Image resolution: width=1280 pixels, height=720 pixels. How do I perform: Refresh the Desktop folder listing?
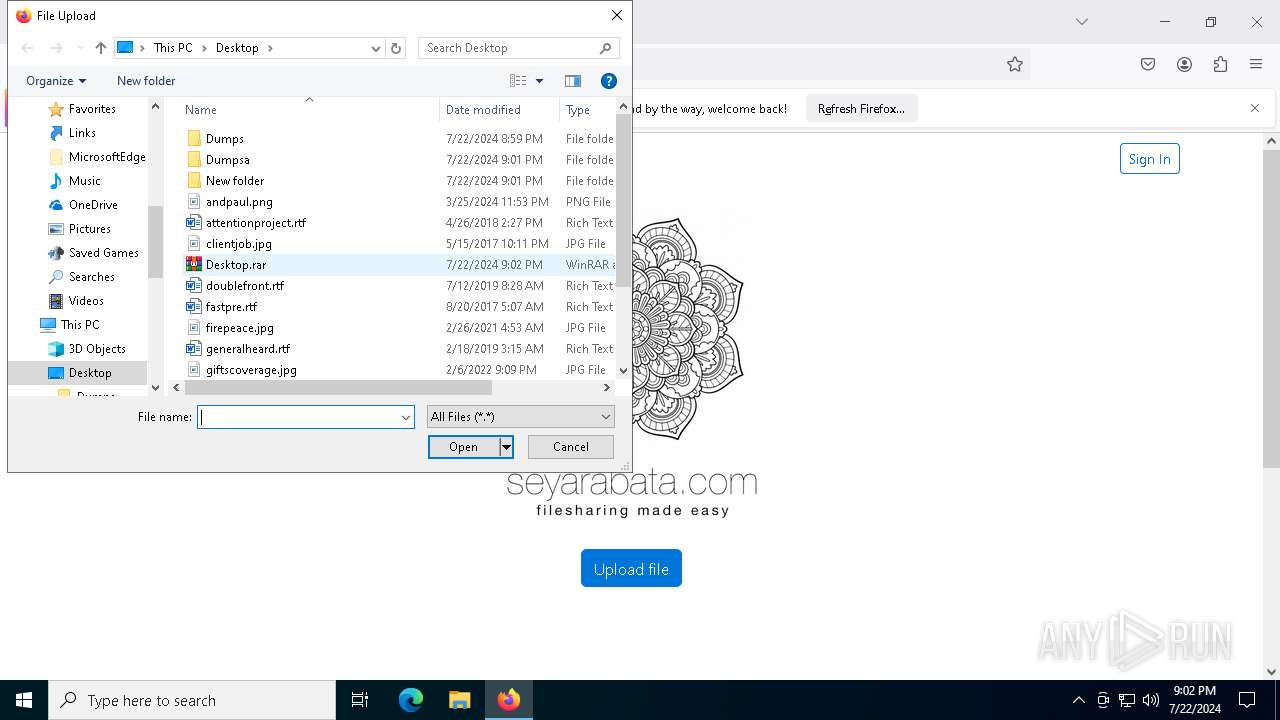pyautogui.click(x=396, y=48)
